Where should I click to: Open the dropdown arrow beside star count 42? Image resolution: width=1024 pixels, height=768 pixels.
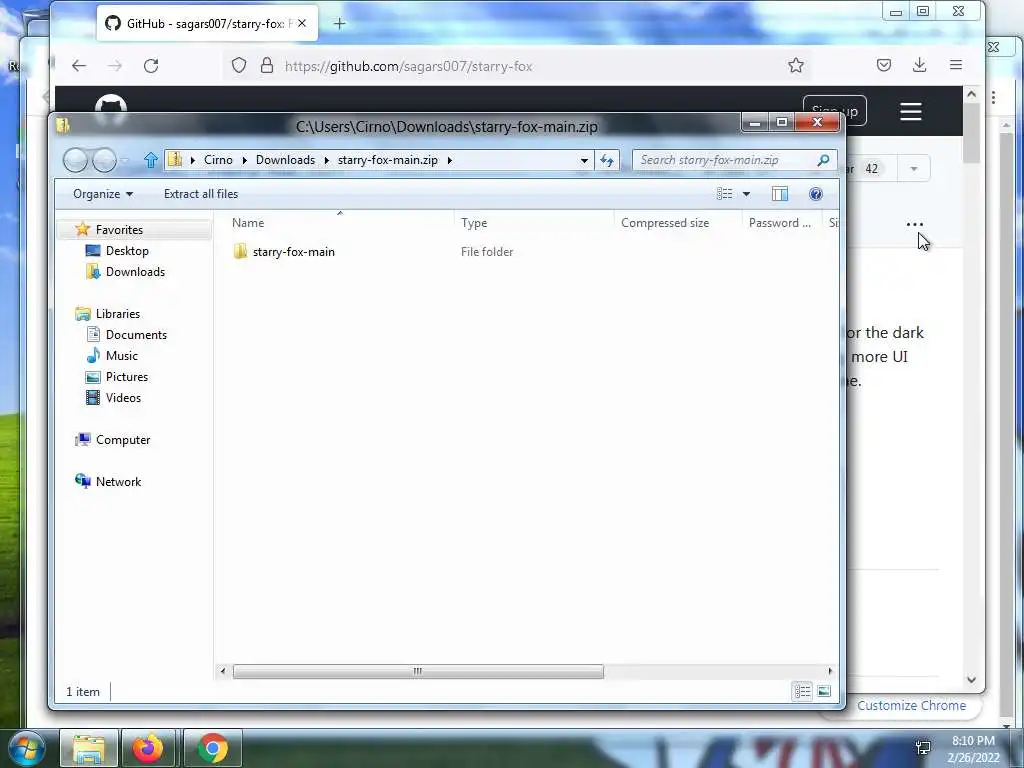[914, 168]
